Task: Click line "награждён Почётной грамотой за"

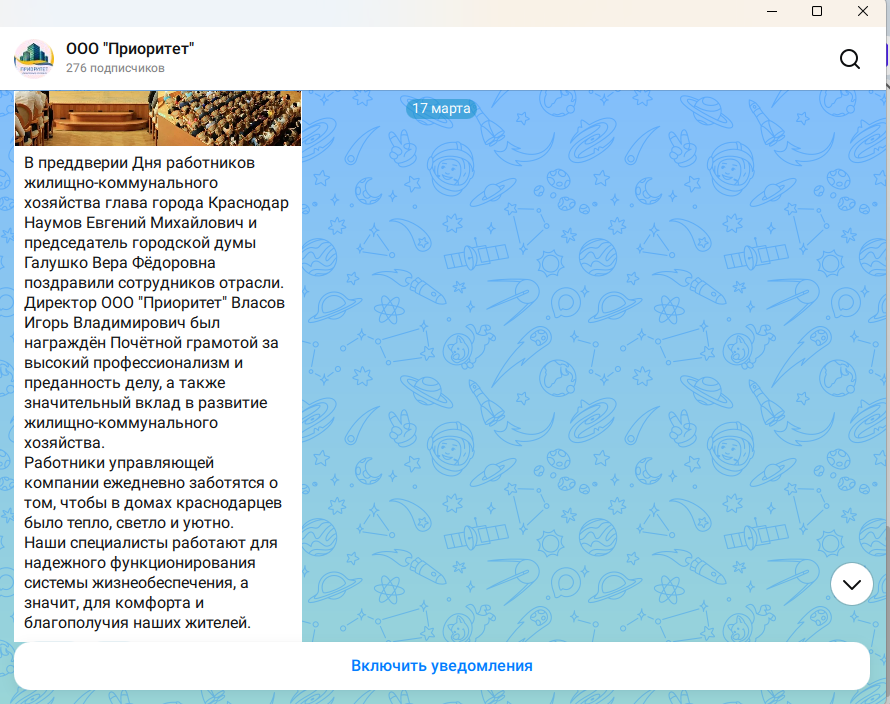Action: click(151, 343)
